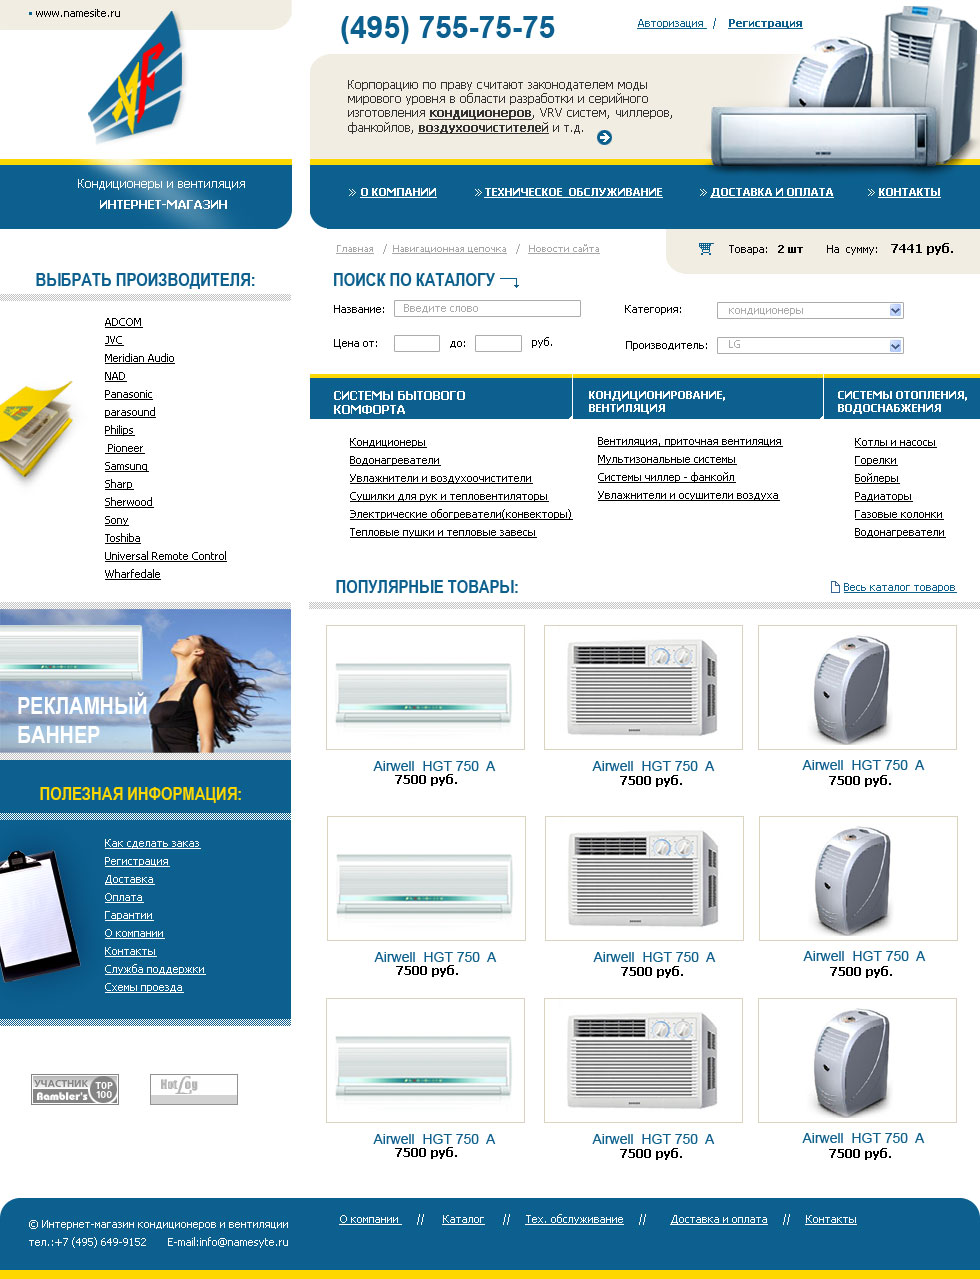Open first row split-system product thumbnail
The image size is (980, 1279).
[x=425, y=687]
